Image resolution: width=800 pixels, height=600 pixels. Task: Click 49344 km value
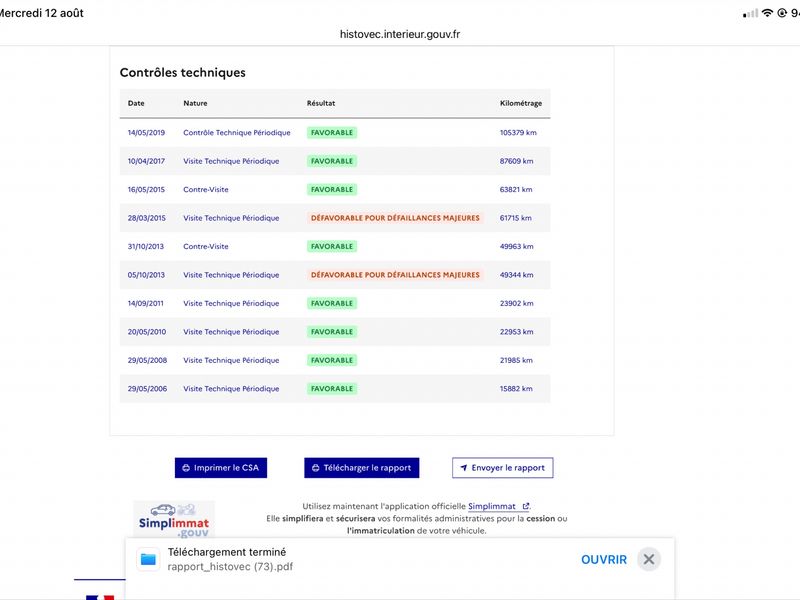point(516,275)
